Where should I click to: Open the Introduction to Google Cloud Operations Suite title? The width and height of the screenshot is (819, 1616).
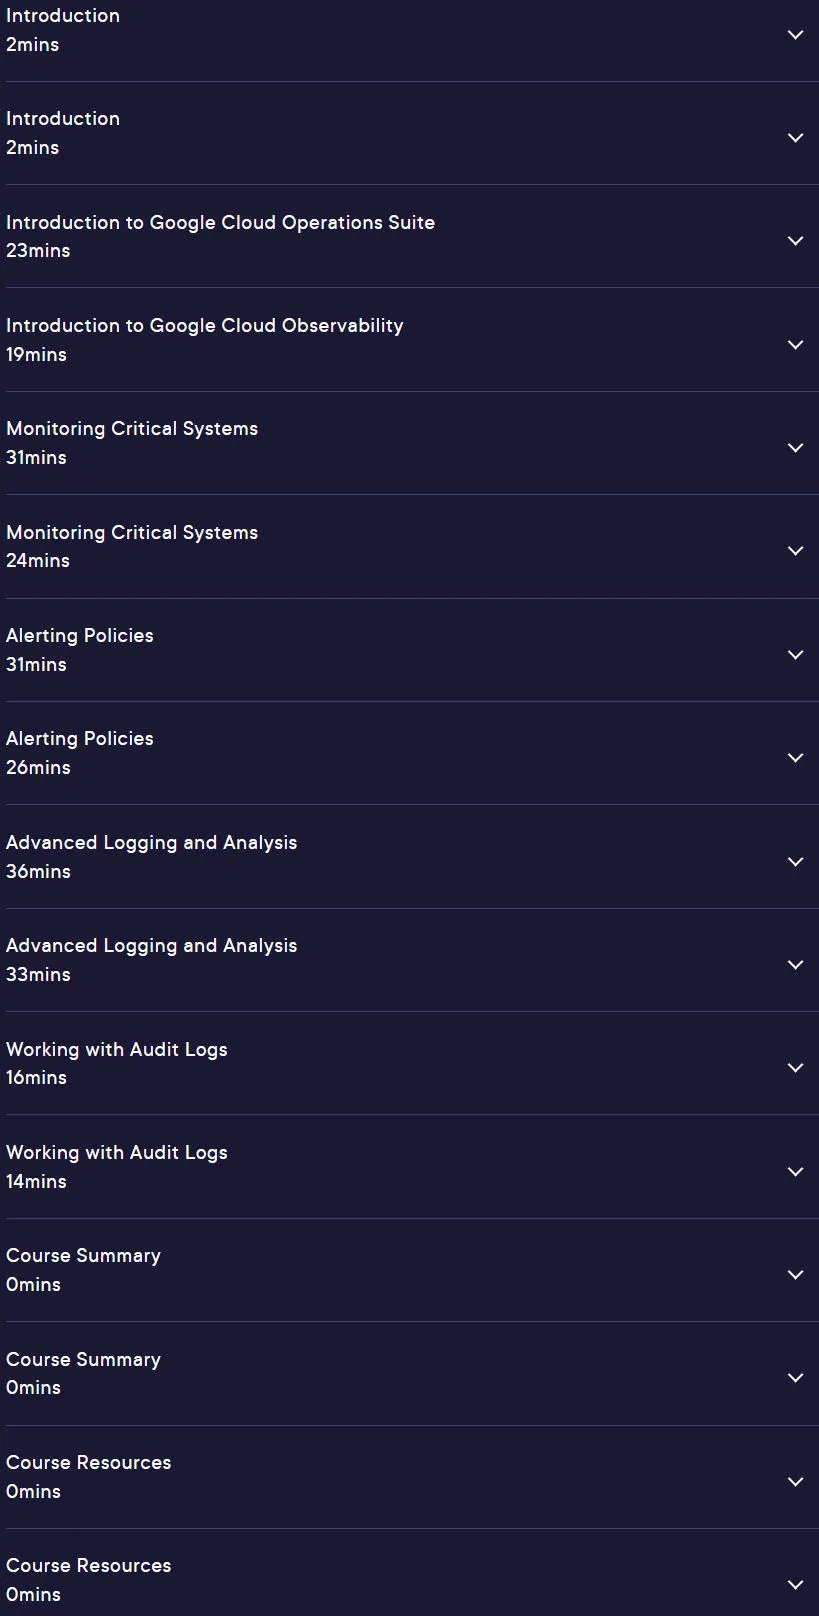pyautogui.click(x=220, y=222)
